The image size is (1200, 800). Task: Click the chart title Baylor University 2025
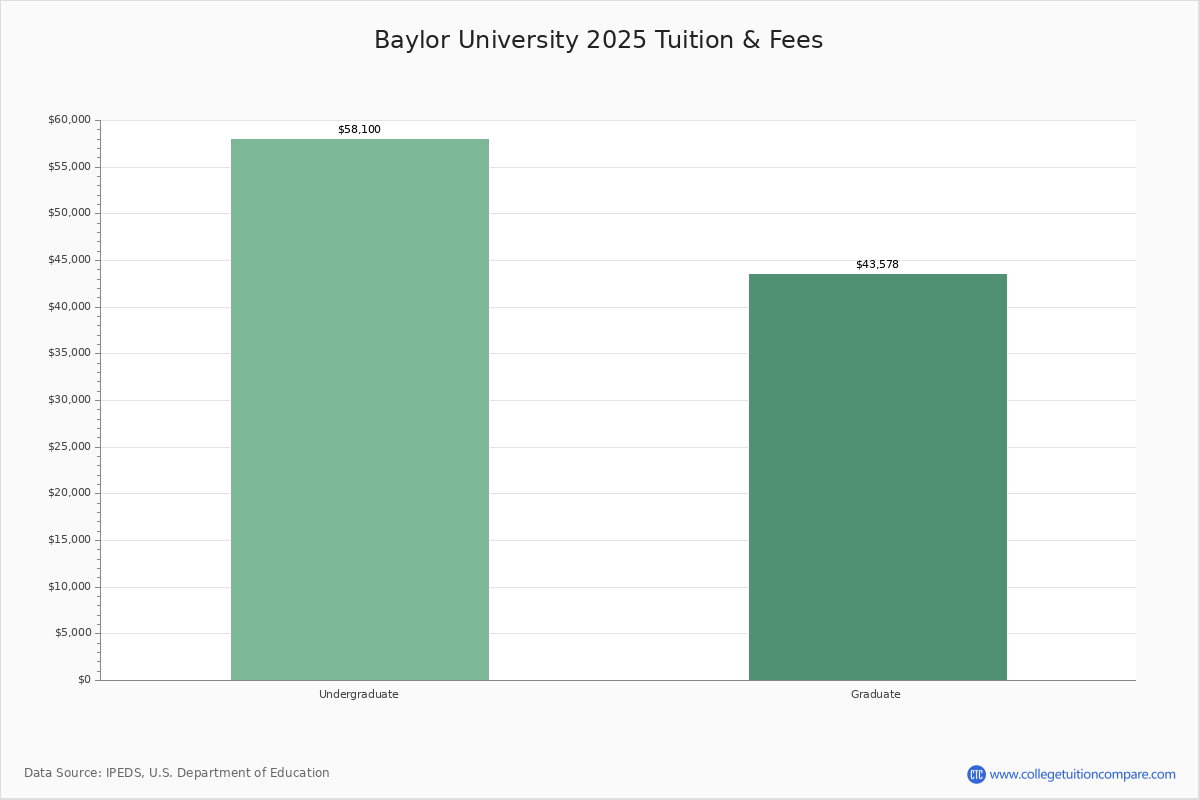coord(598,40)
